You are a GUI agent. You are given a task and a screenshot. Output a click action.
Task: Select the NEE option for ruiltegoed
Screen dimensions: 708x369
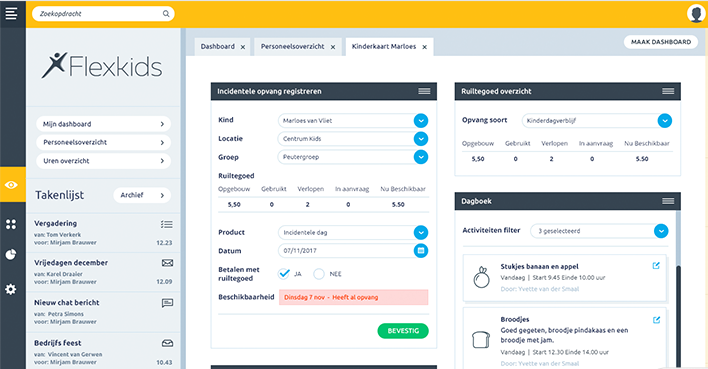coord(319,274)
